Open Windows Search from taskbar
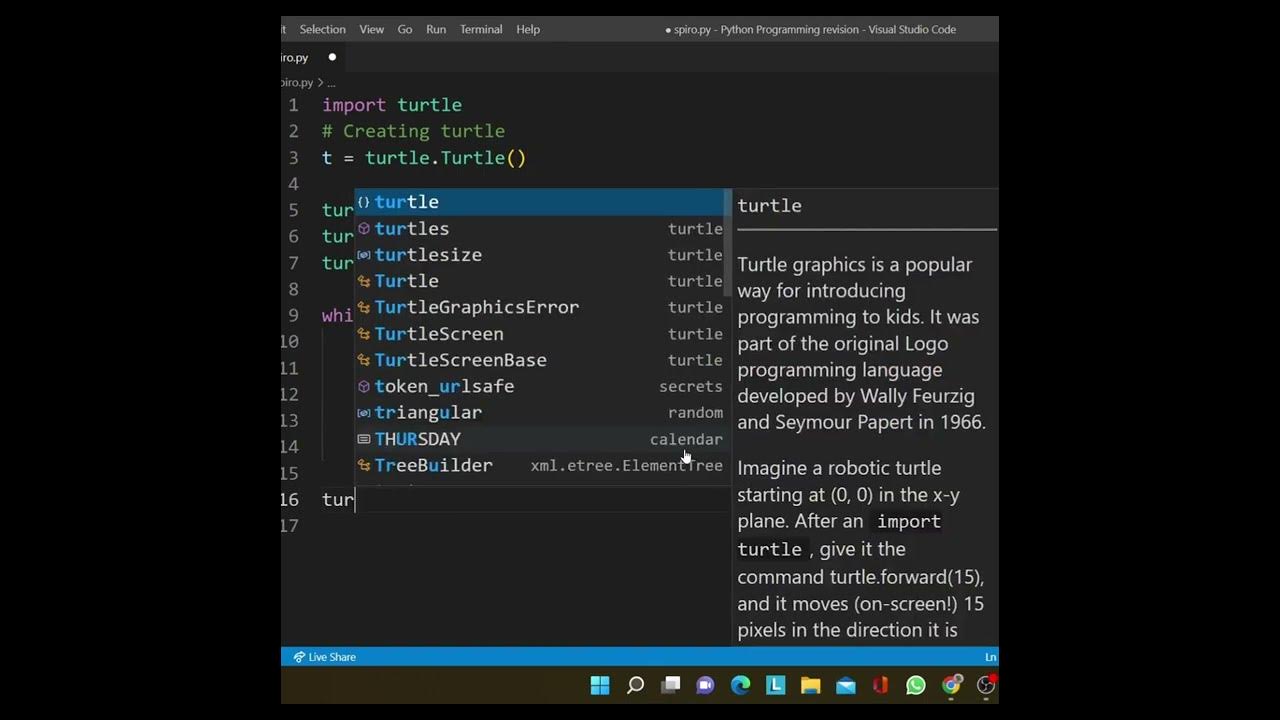 click(635, 685)
